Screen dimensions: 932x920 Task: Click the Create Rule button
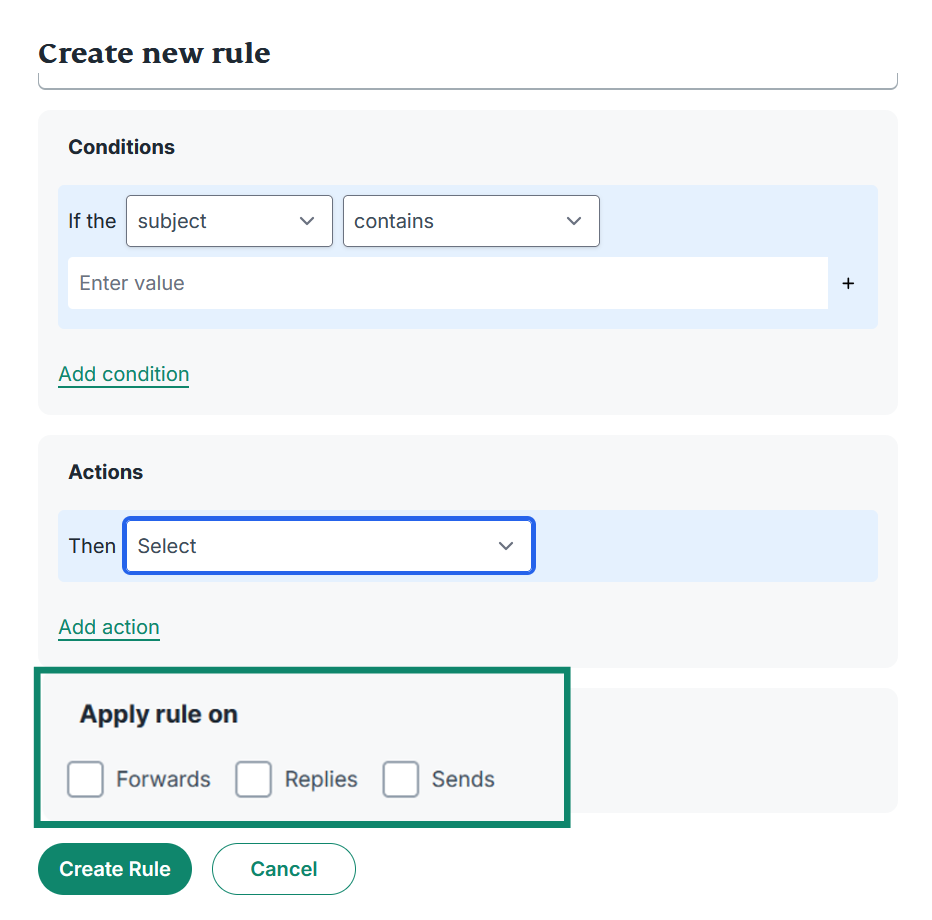pyautogui.click(x=115, y=869)
